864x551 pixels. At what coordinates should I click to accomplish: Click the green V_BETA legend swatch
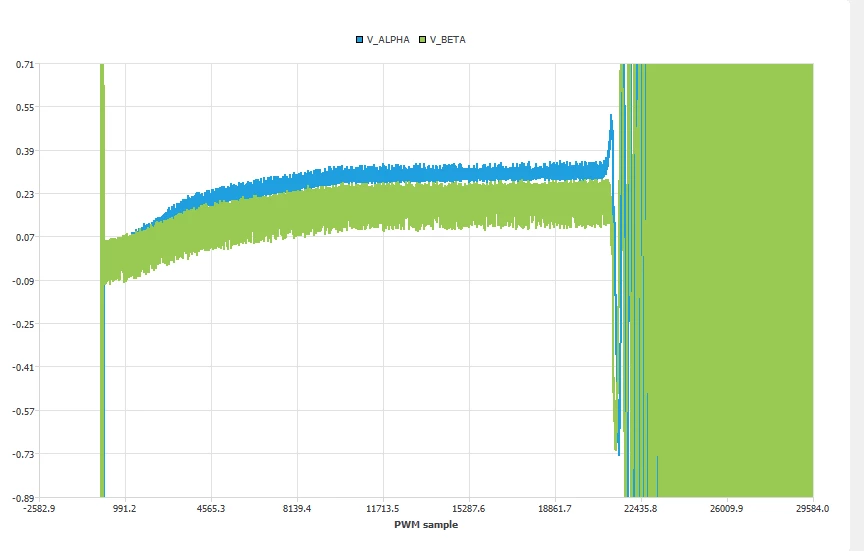pyautogui.click(x=423, y=40)
